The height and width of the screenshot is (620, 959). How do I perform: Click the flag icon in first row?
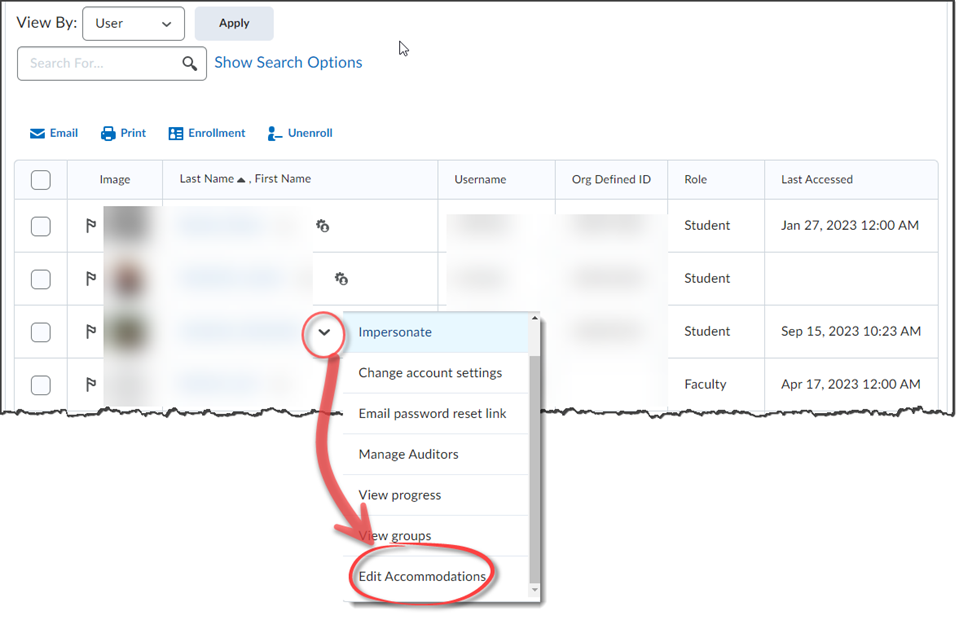coord(90,226)
